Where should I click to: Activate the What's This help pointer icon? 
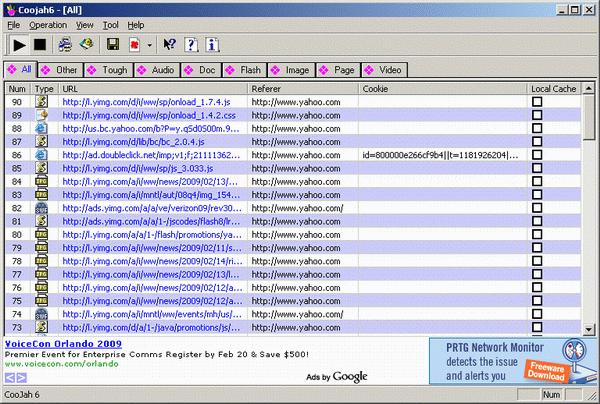pos(169,45)
